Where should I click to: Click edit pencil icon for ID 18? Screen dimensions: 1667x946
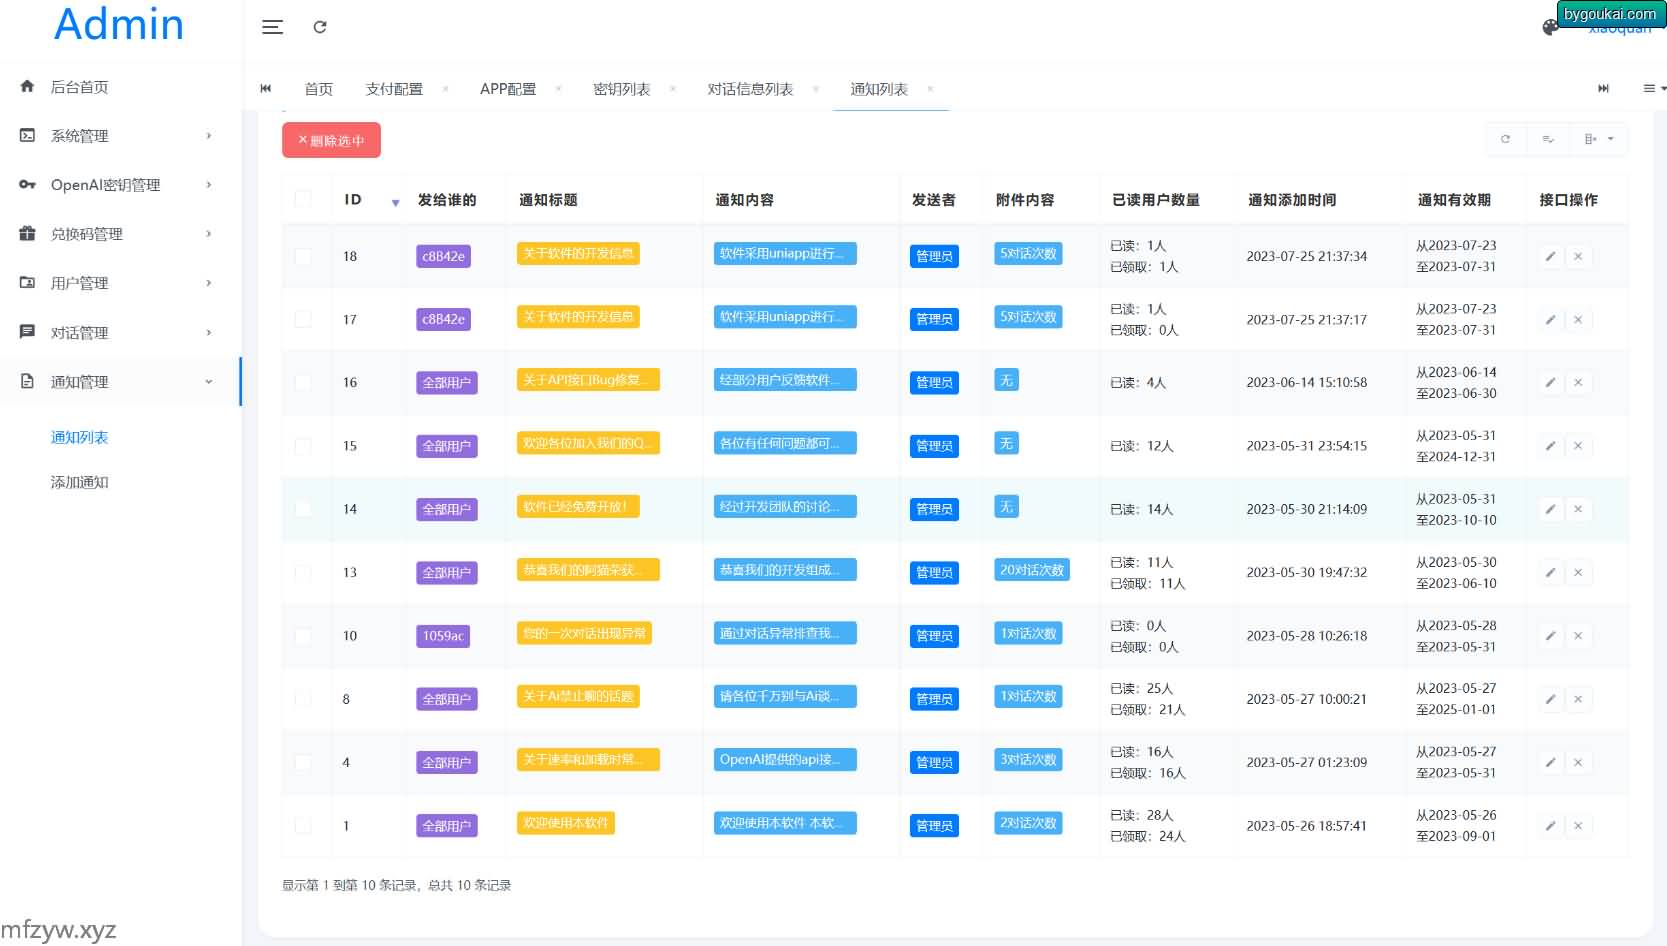[1550, 256]
